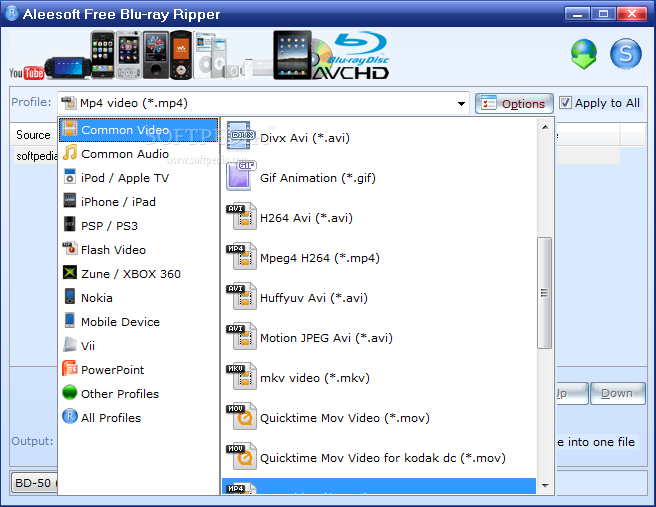656x507 pixels.
Task: Open the All Profiles category
Action: 138,417
